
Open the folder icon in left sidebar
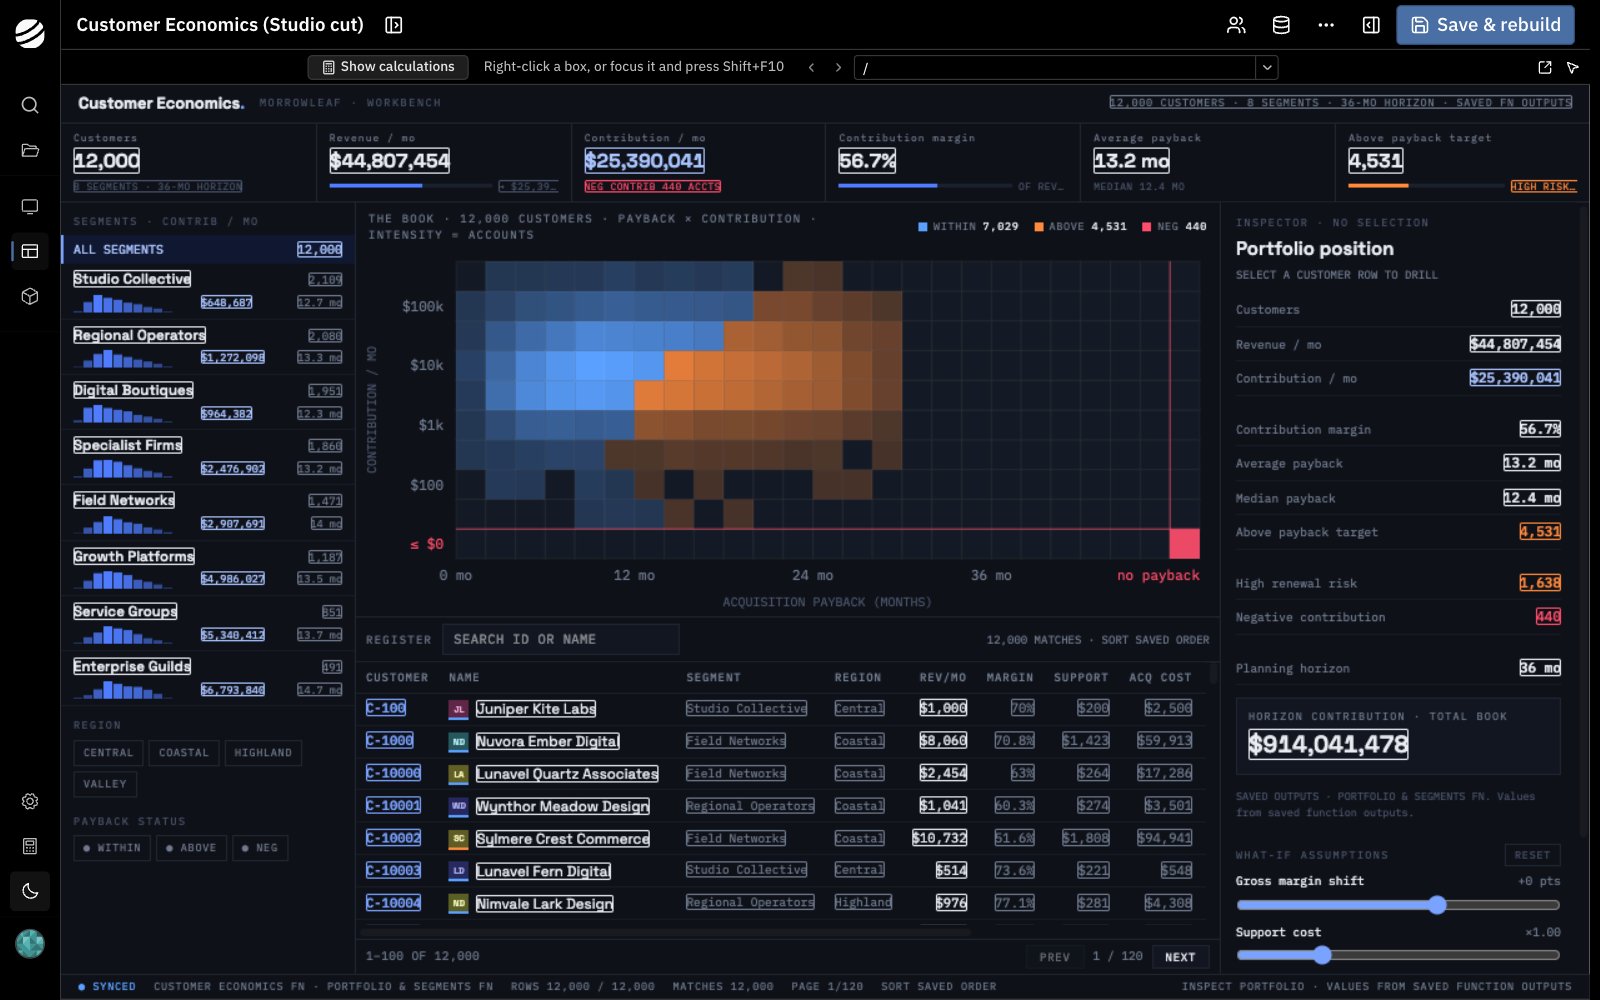tap(30, 150)
